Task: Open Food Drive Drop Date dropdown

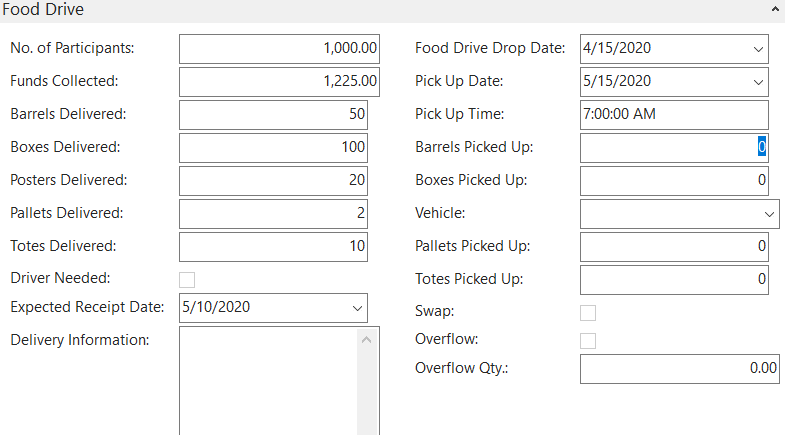Action: [x=755, y=48]
